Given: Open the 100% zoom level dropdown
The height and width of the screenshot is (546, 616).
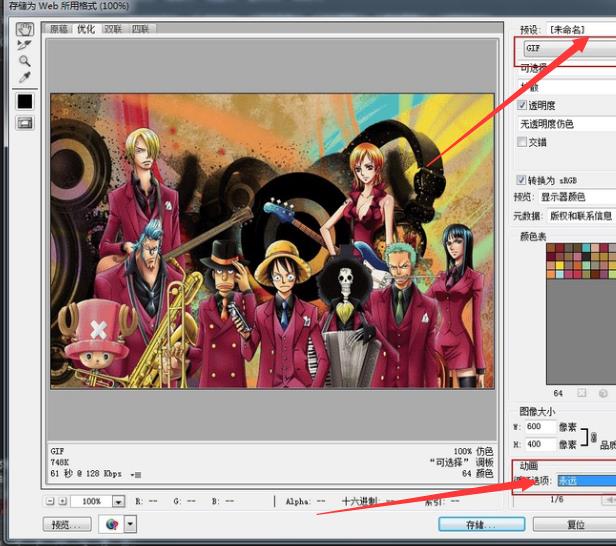Looking at the screenshot, I should tap(118, 501).
